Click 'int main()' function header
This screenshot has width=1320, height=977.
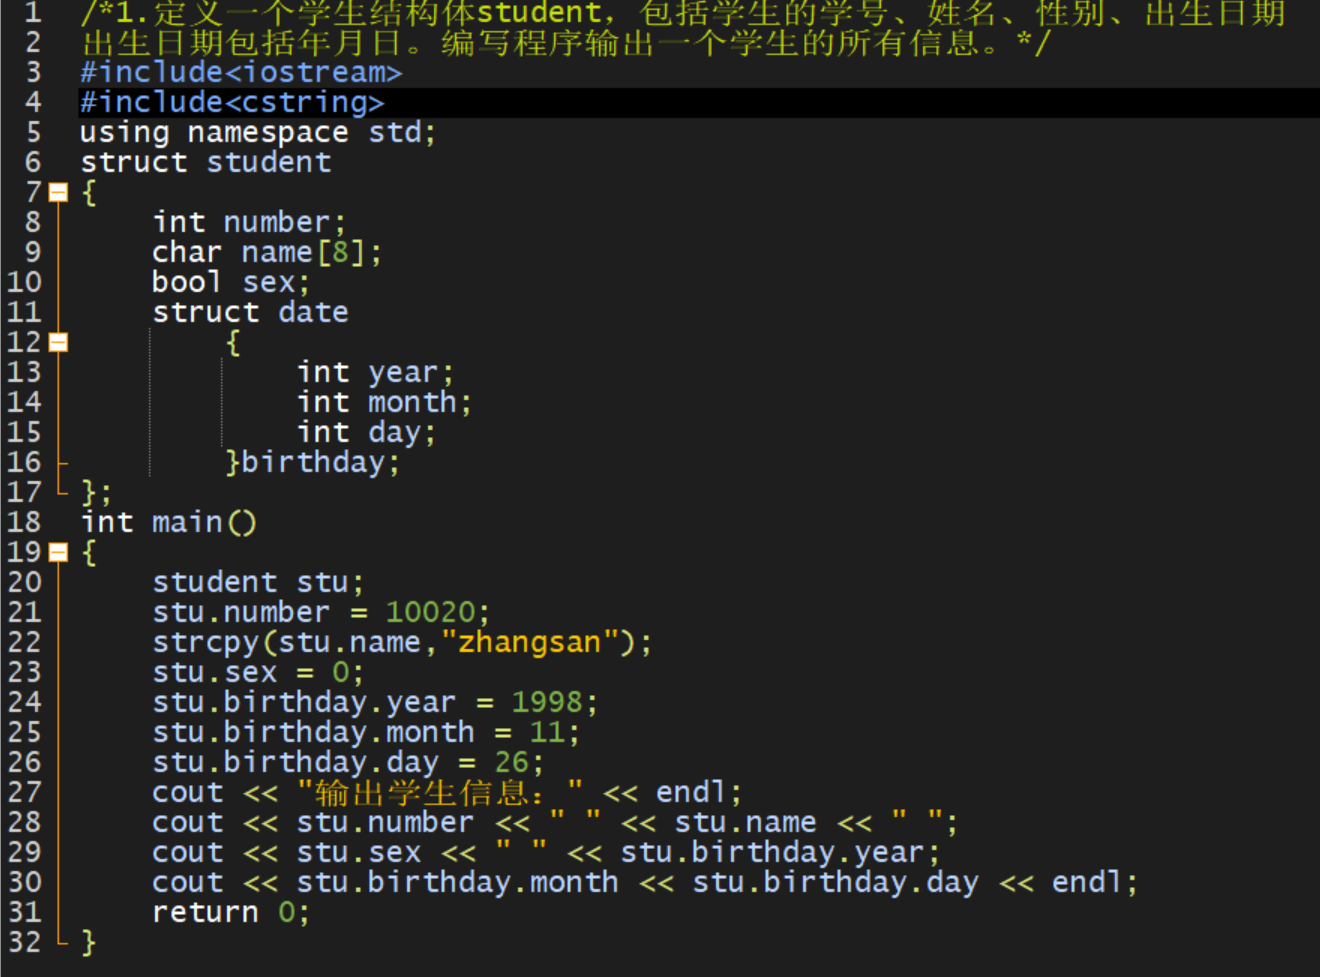(168, 522)
